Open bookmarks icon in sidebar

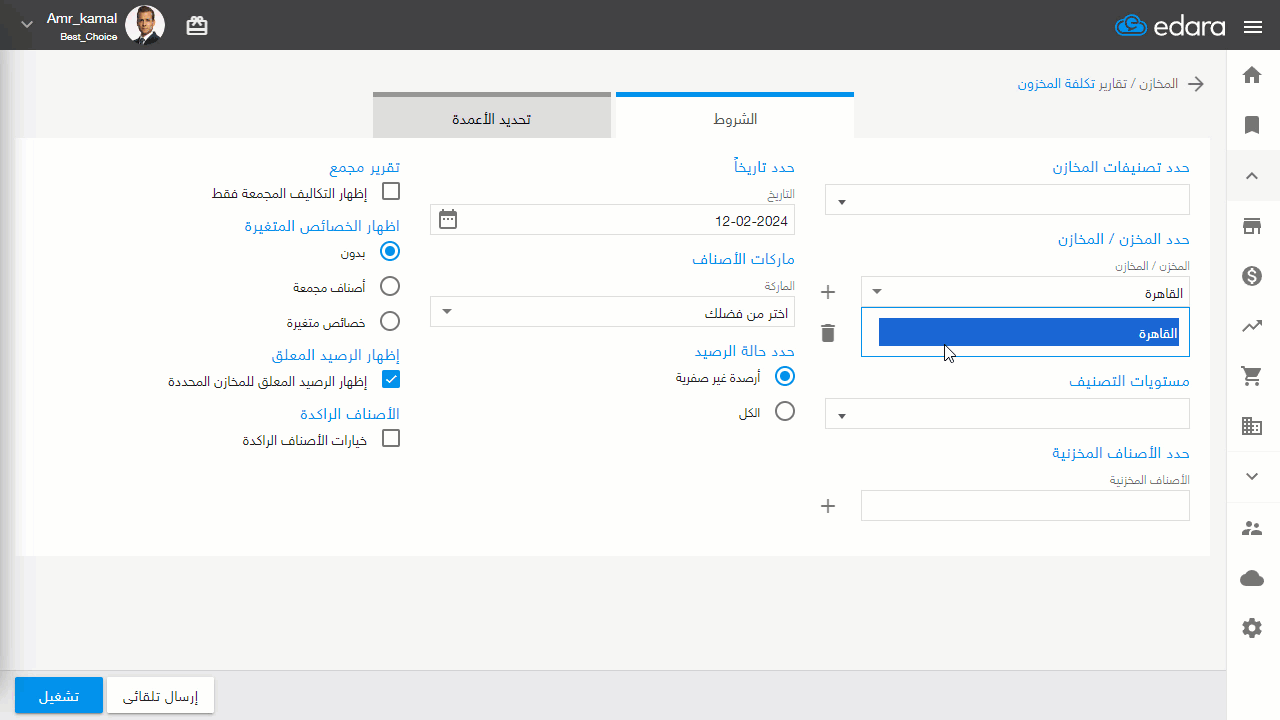[1251, 125]
